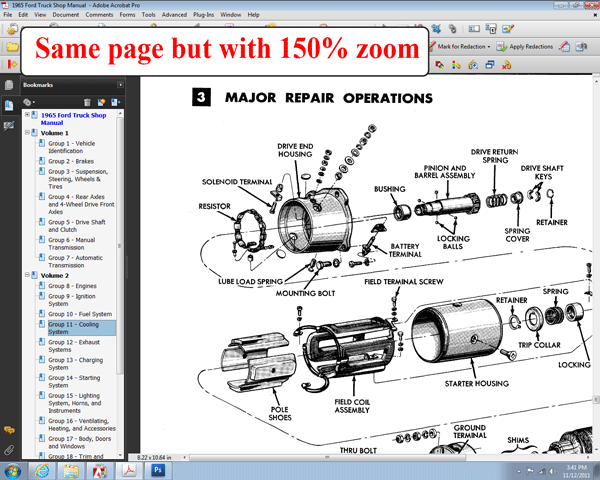Image resolution: width=600 pixels, height=480 pixels.
Task: Open the Attachments paperclip panel icon
Action: 9,450
